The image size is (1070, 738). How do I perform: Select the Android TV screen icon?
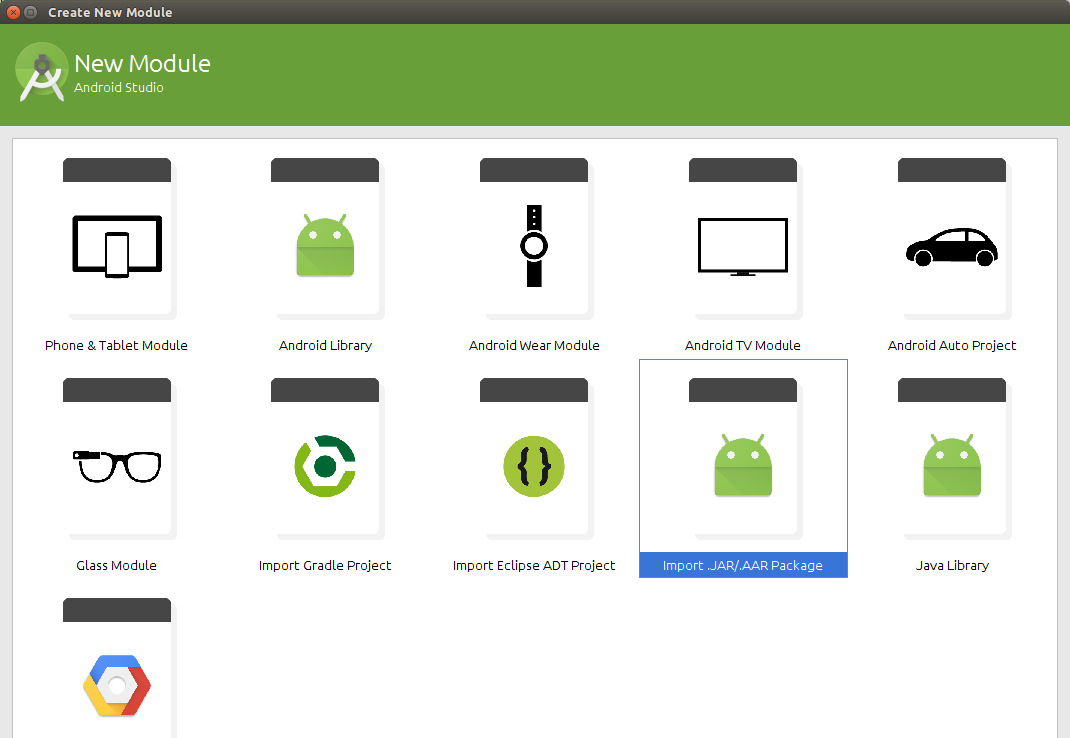coord(742,246)
